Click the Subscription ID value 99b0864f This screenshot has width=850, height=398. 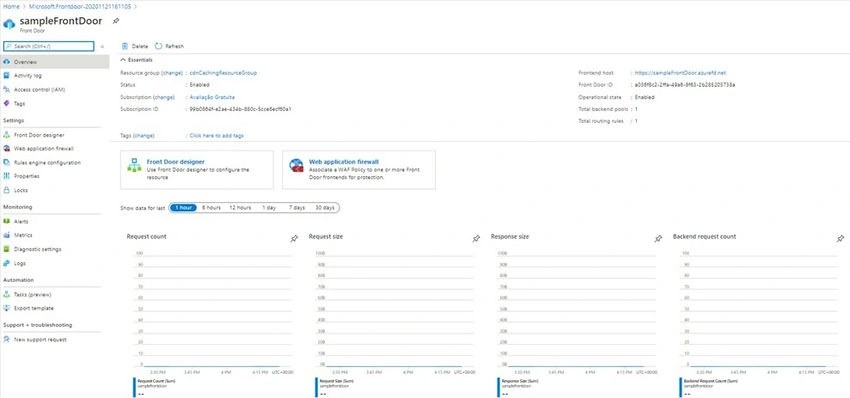click(x=241, y=110)
